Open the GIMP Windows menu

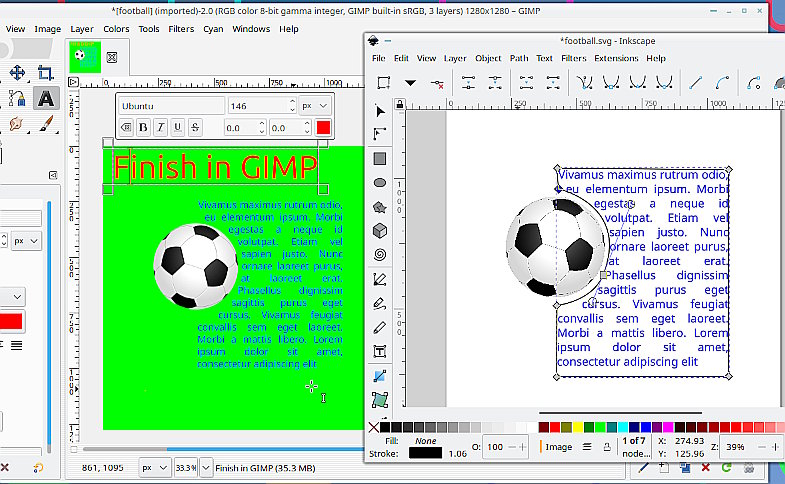click(251, 29)
